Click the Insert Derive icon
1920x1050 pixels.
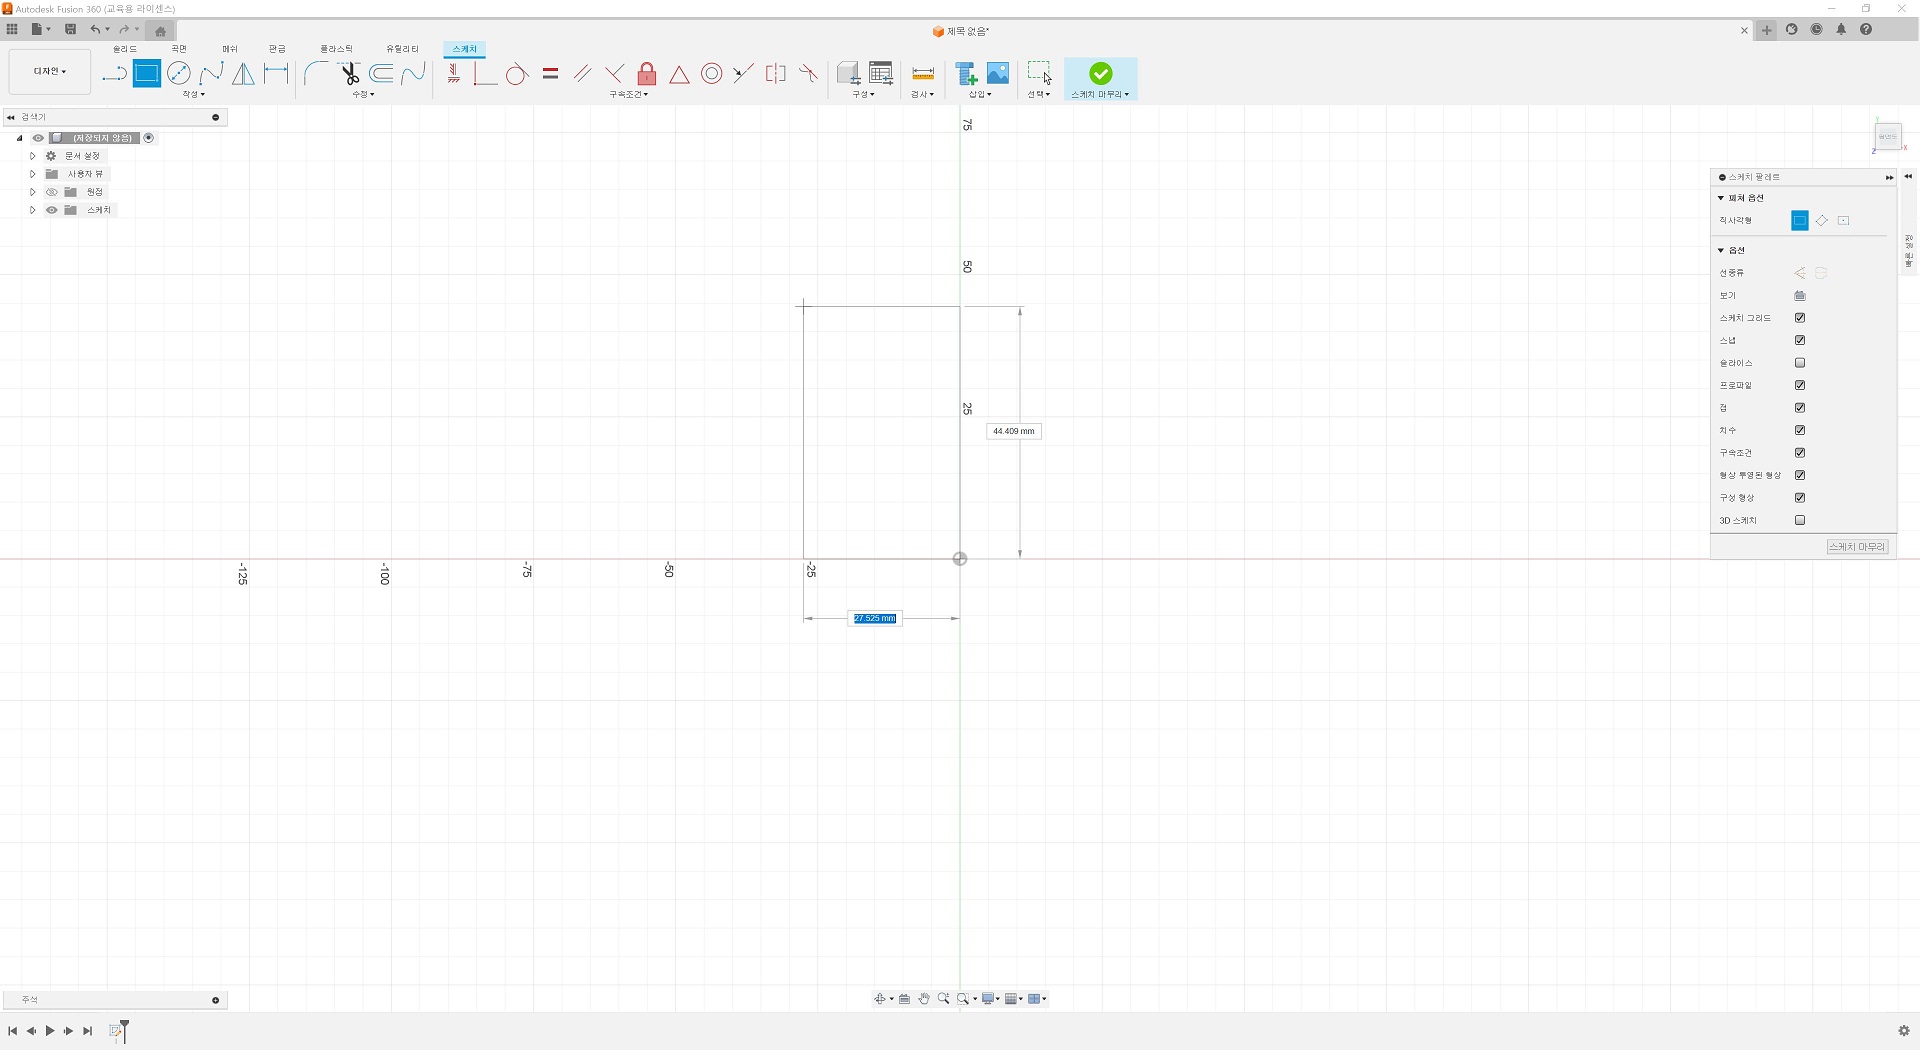pos(966,74)
